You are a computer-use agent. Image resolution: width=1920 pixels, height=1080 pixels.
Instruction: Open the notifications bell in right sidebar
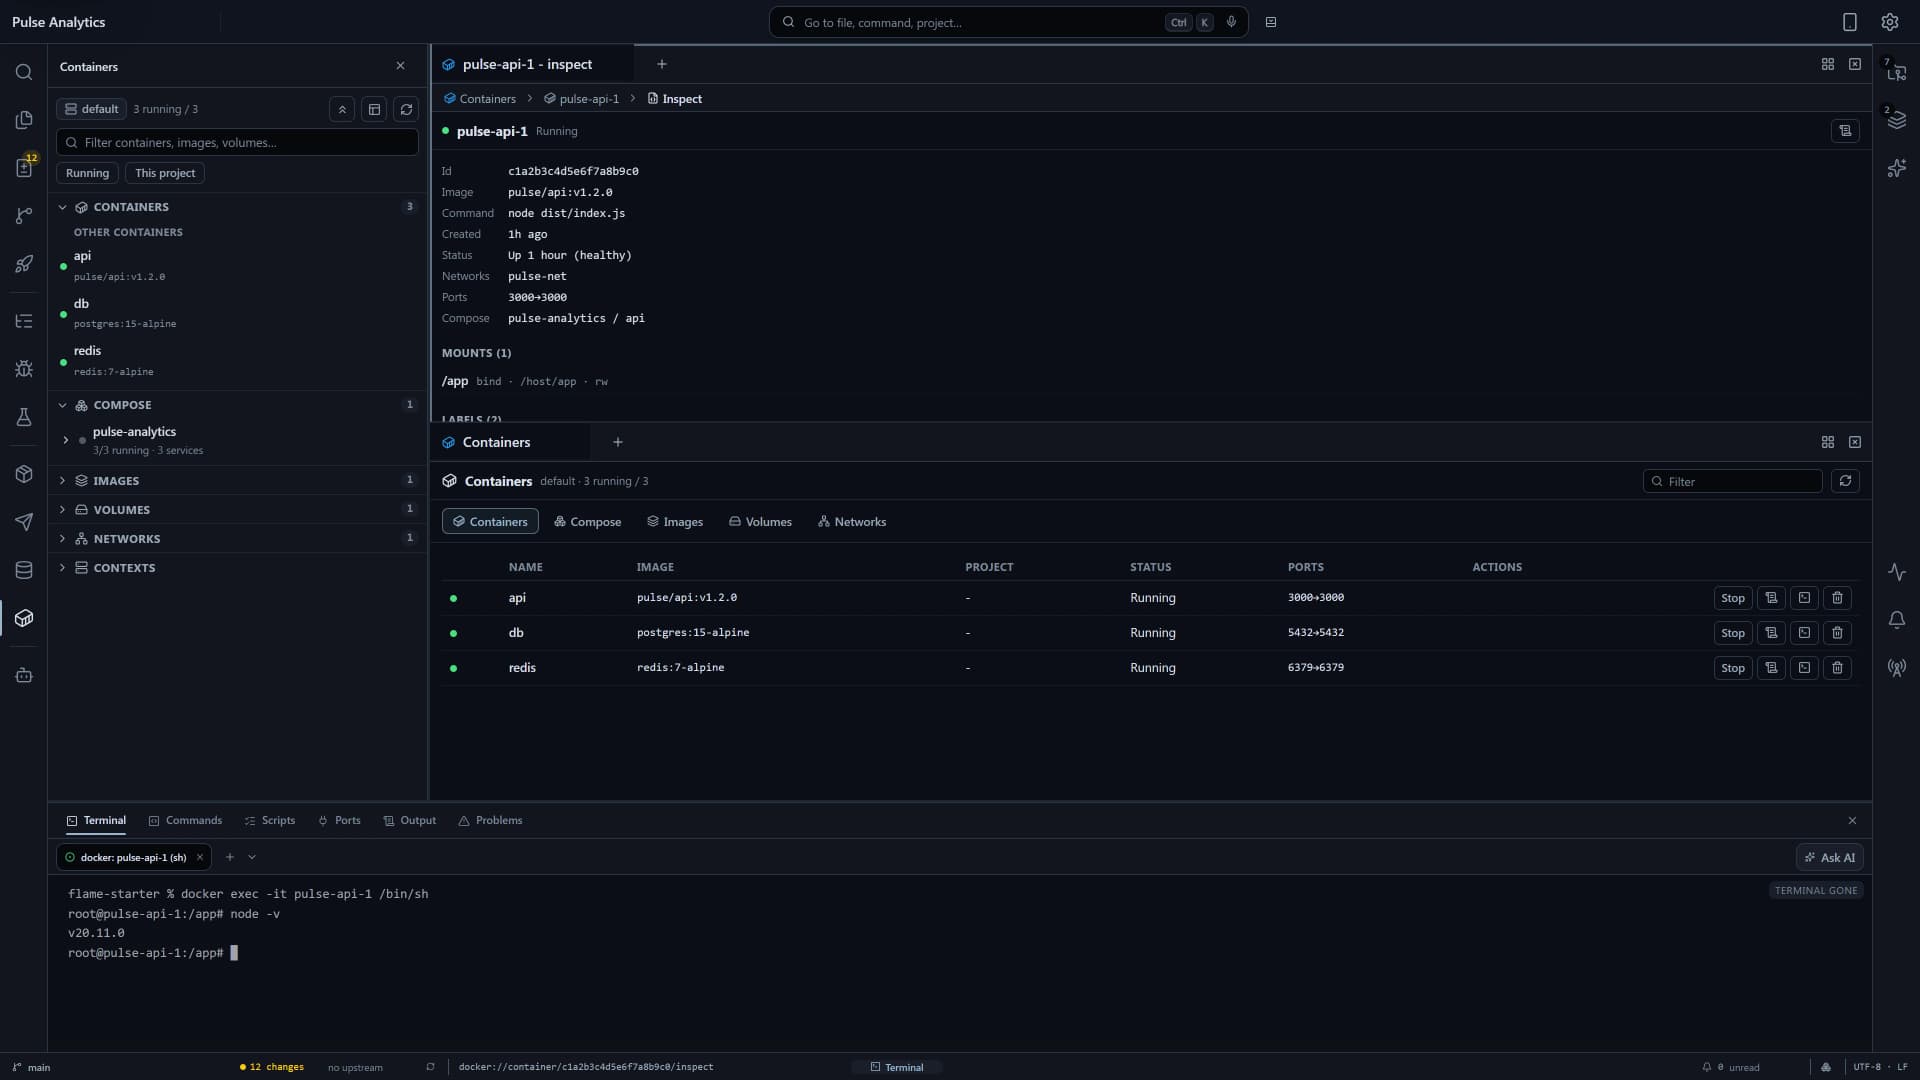1897,620
